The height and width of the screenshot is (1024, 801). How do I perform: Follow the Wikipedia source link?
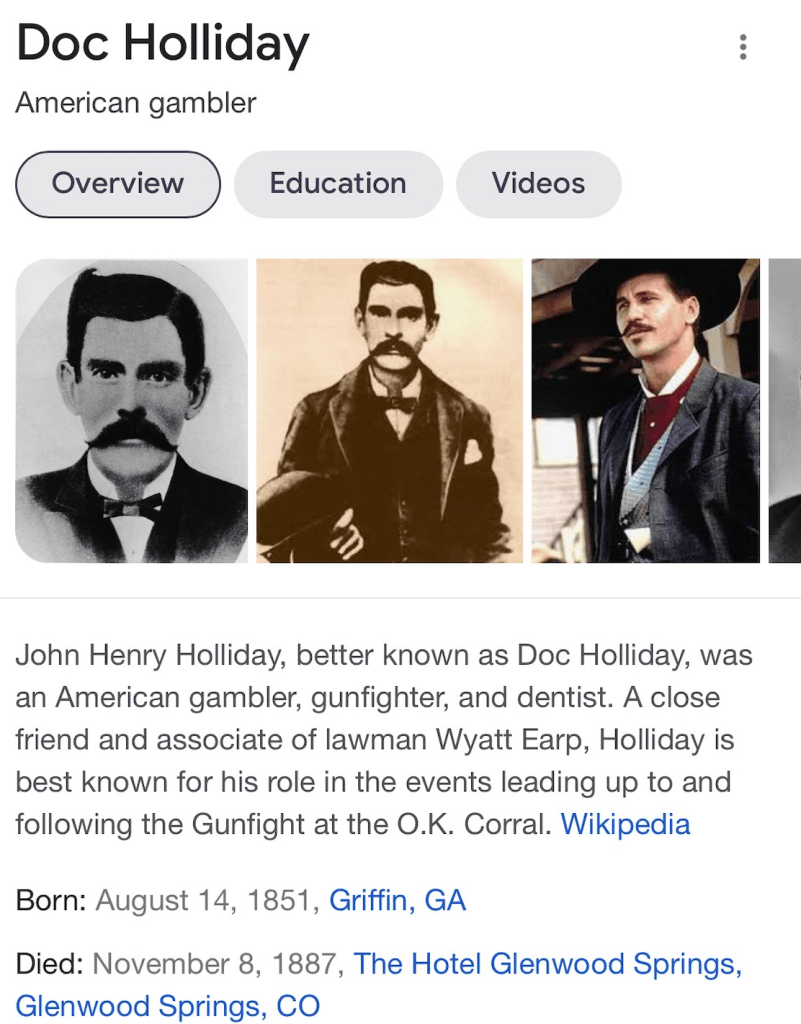pyautogui.click(x=625, y=825)
